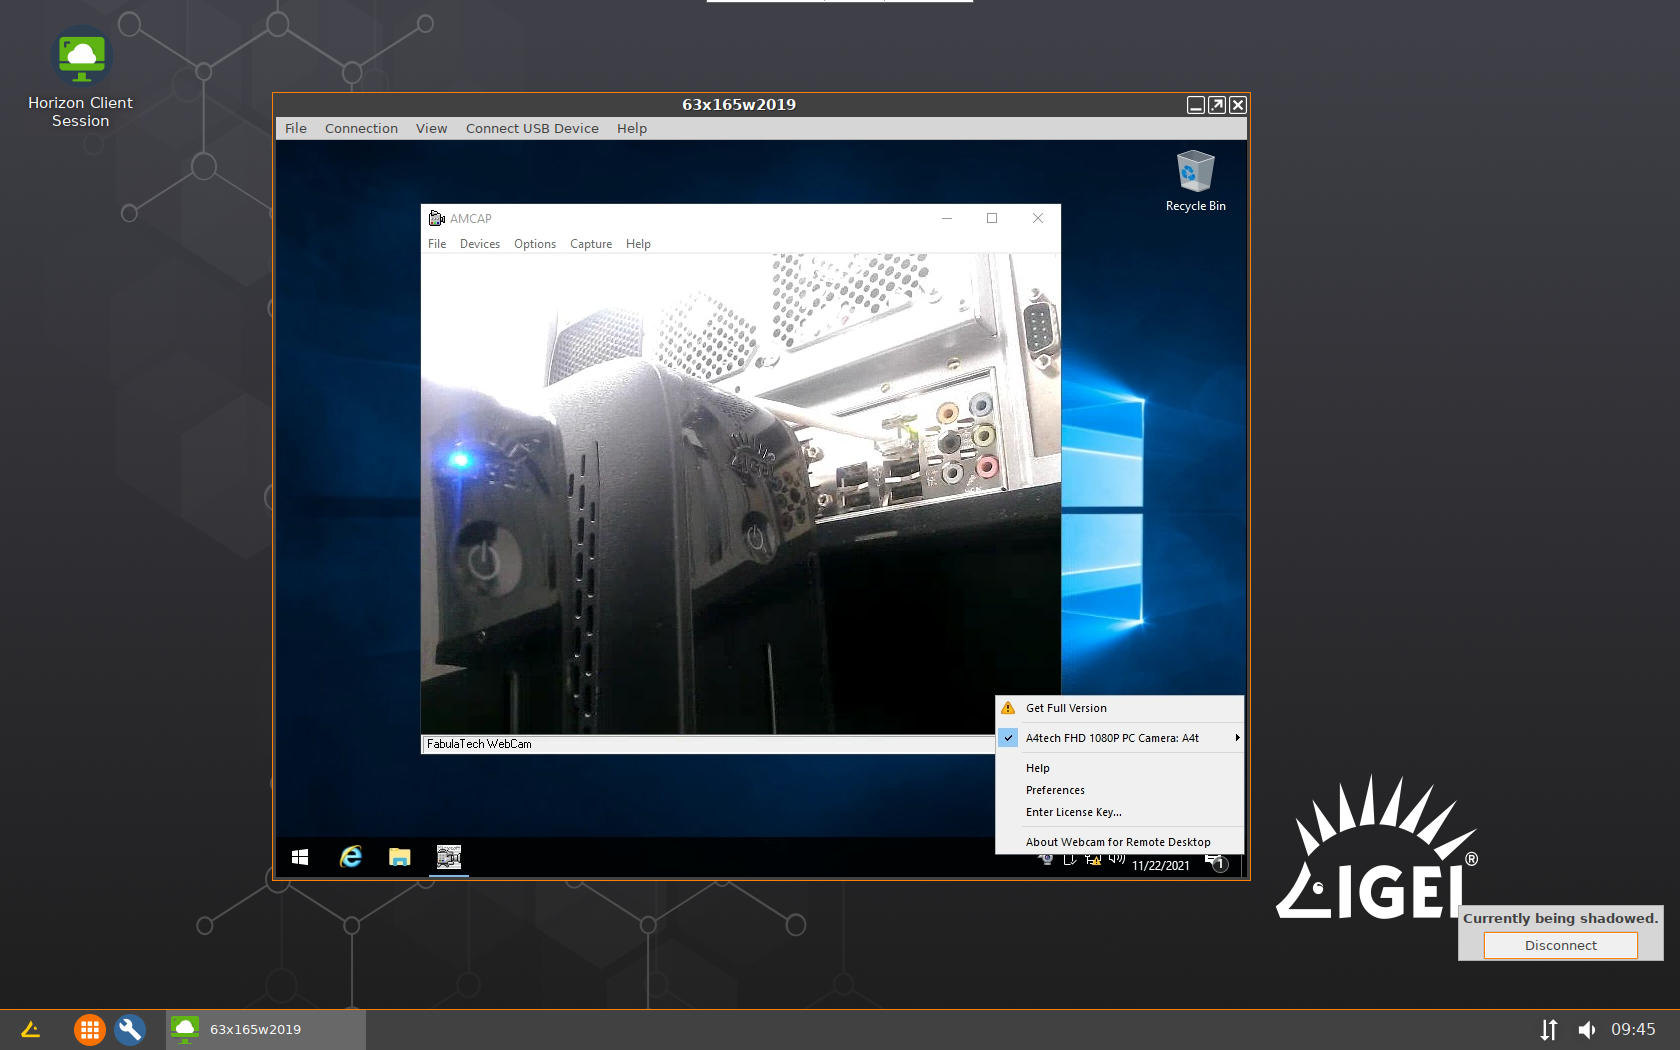Close the AMCAP window
The image size is (1680, 1050).
[1038, 218]
